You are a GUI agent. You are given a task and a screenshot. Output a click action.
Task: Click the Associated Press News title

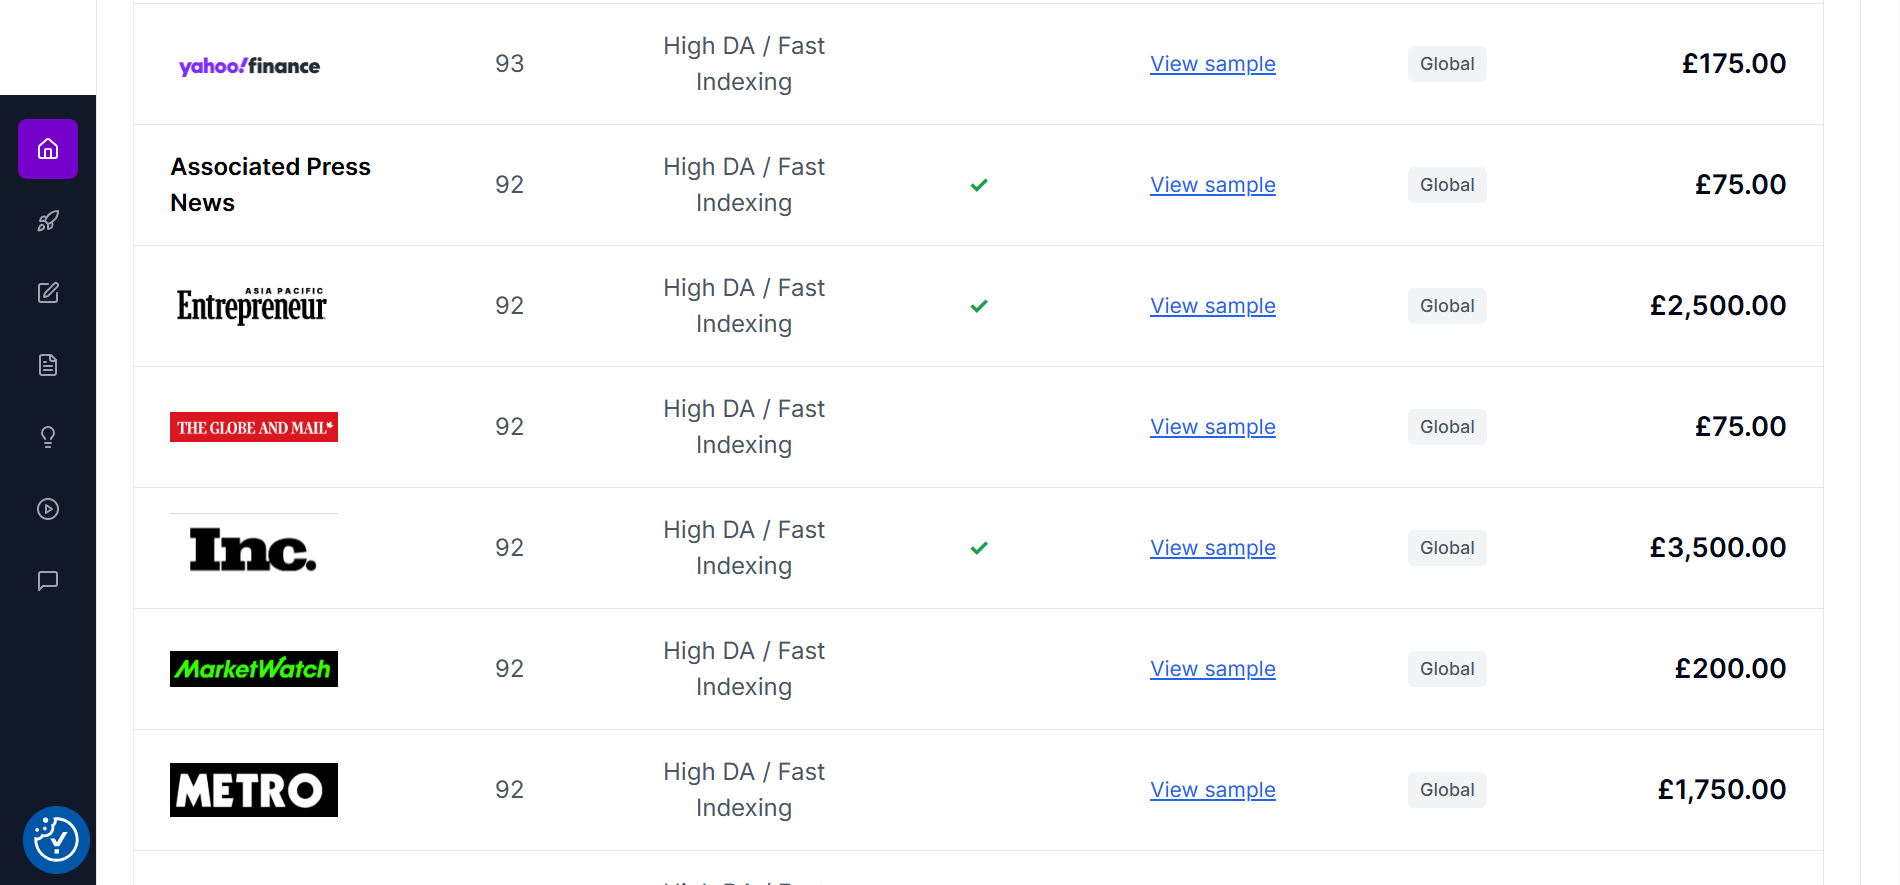pyautogui.click(x=270, y=185)
